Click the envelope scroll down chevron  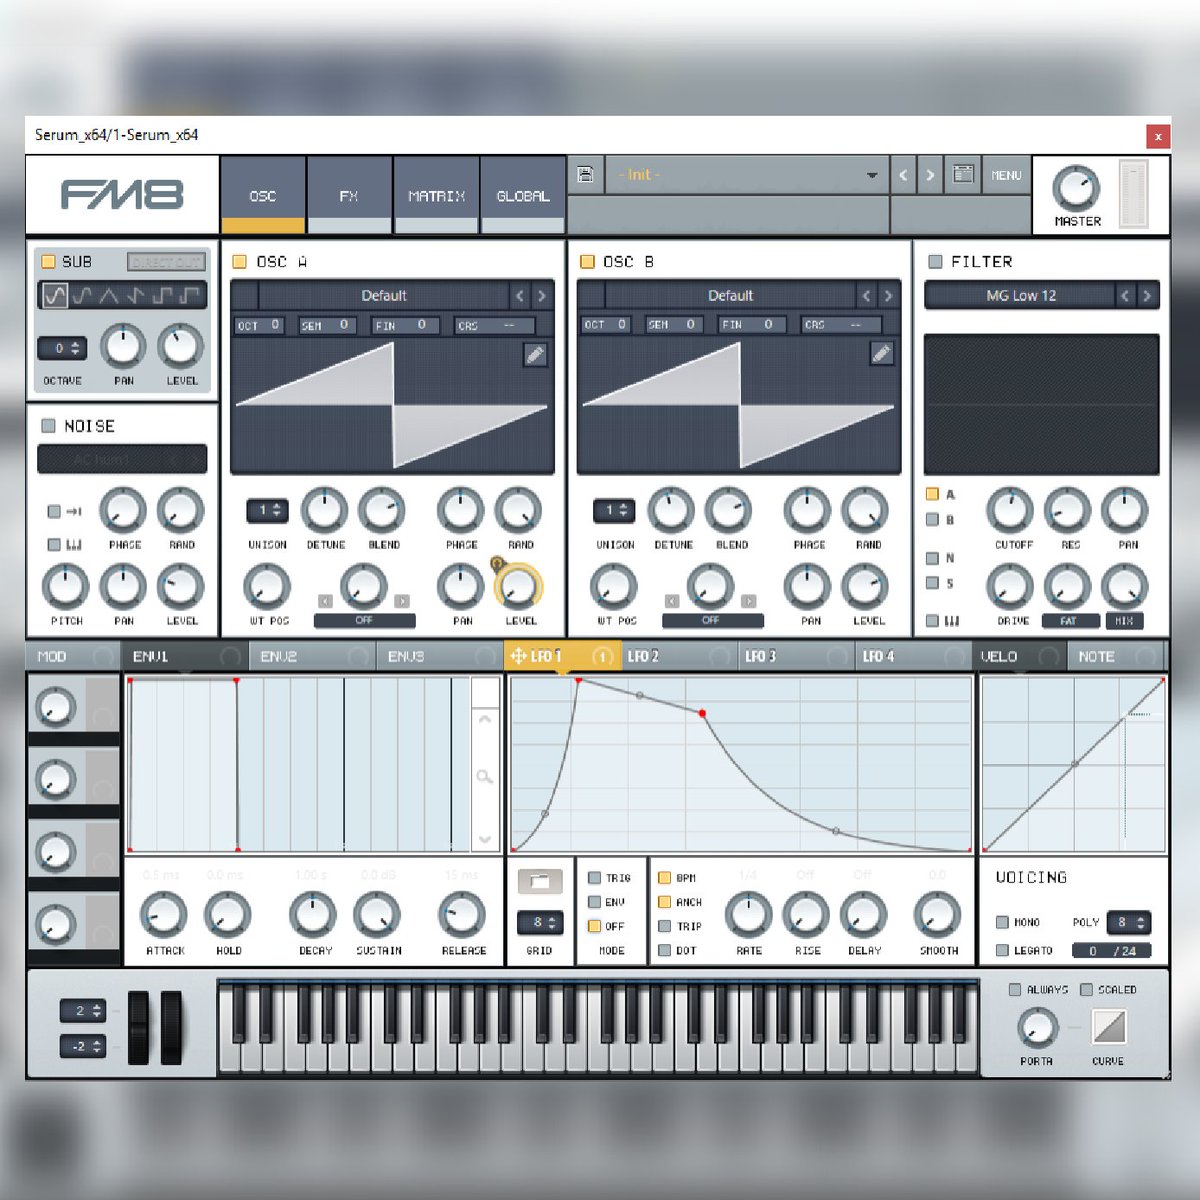pyautogui.click(x=485, y=839)
